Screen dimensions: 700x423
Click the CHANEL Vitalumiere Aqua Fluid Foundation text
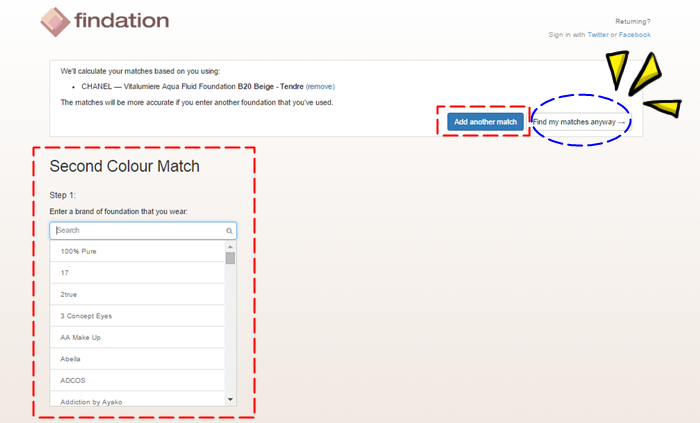(x=192, y=87)
